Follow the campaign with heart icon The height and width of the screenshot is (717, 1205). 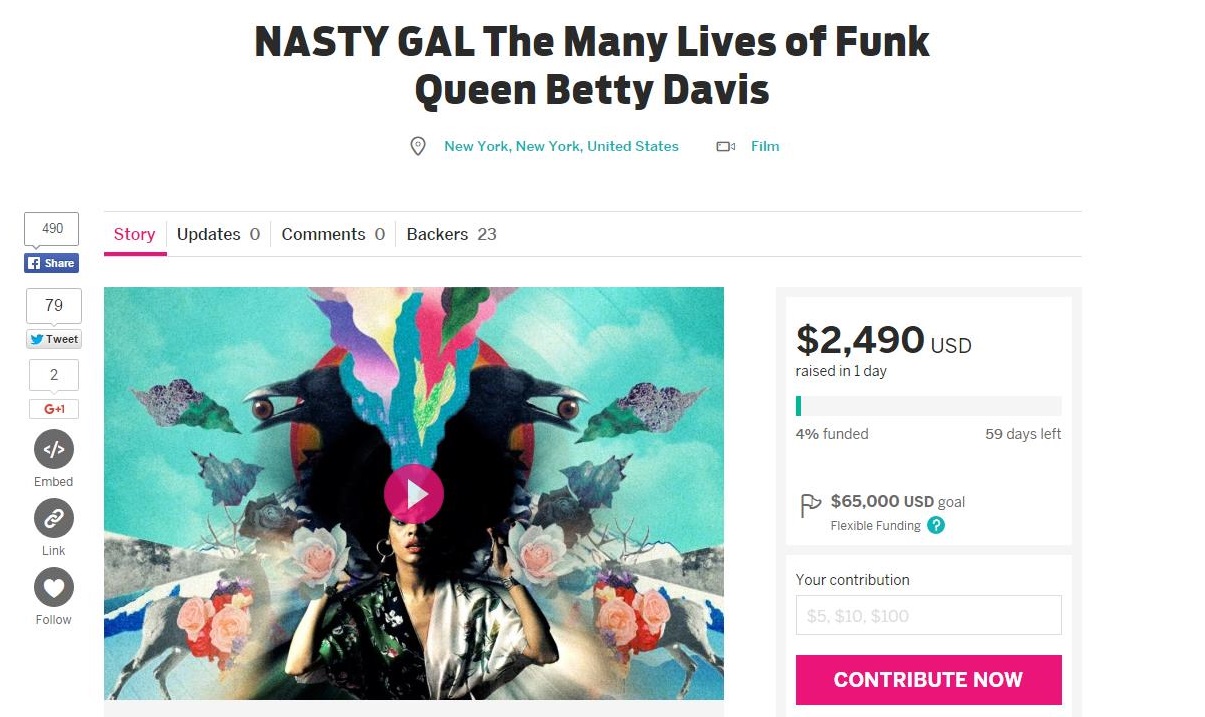(54, 587)
